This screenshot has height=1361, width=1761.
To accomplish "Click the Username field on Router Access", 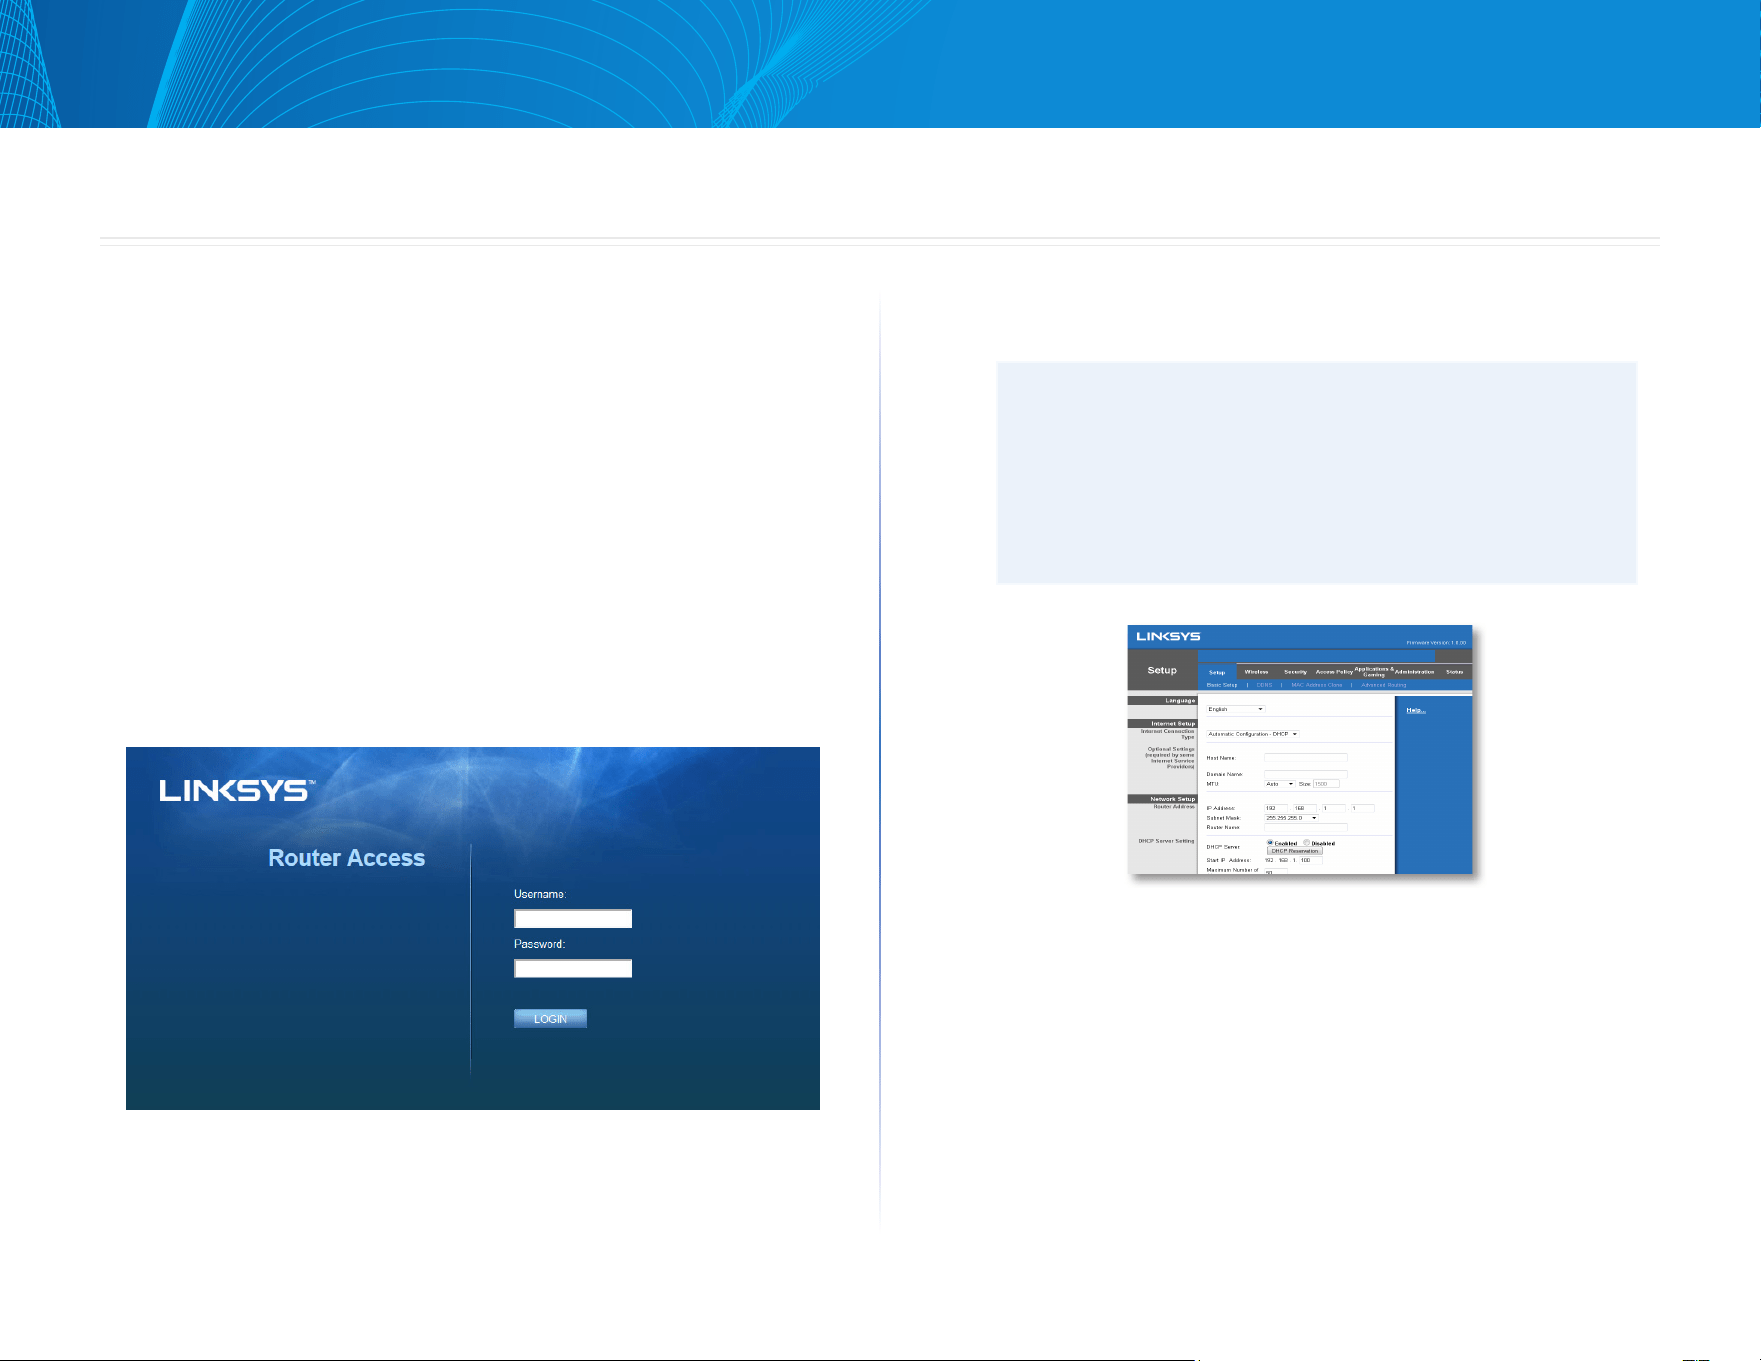I will coord(573,919).
